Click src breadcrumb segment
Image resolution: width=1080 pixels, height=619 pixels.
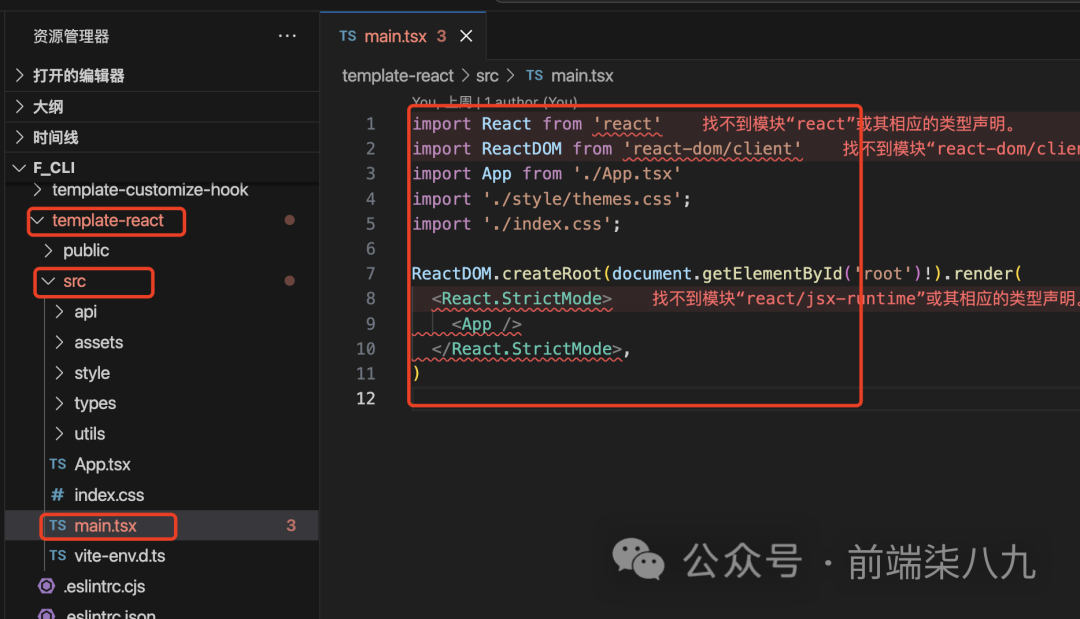pos(487,76)
